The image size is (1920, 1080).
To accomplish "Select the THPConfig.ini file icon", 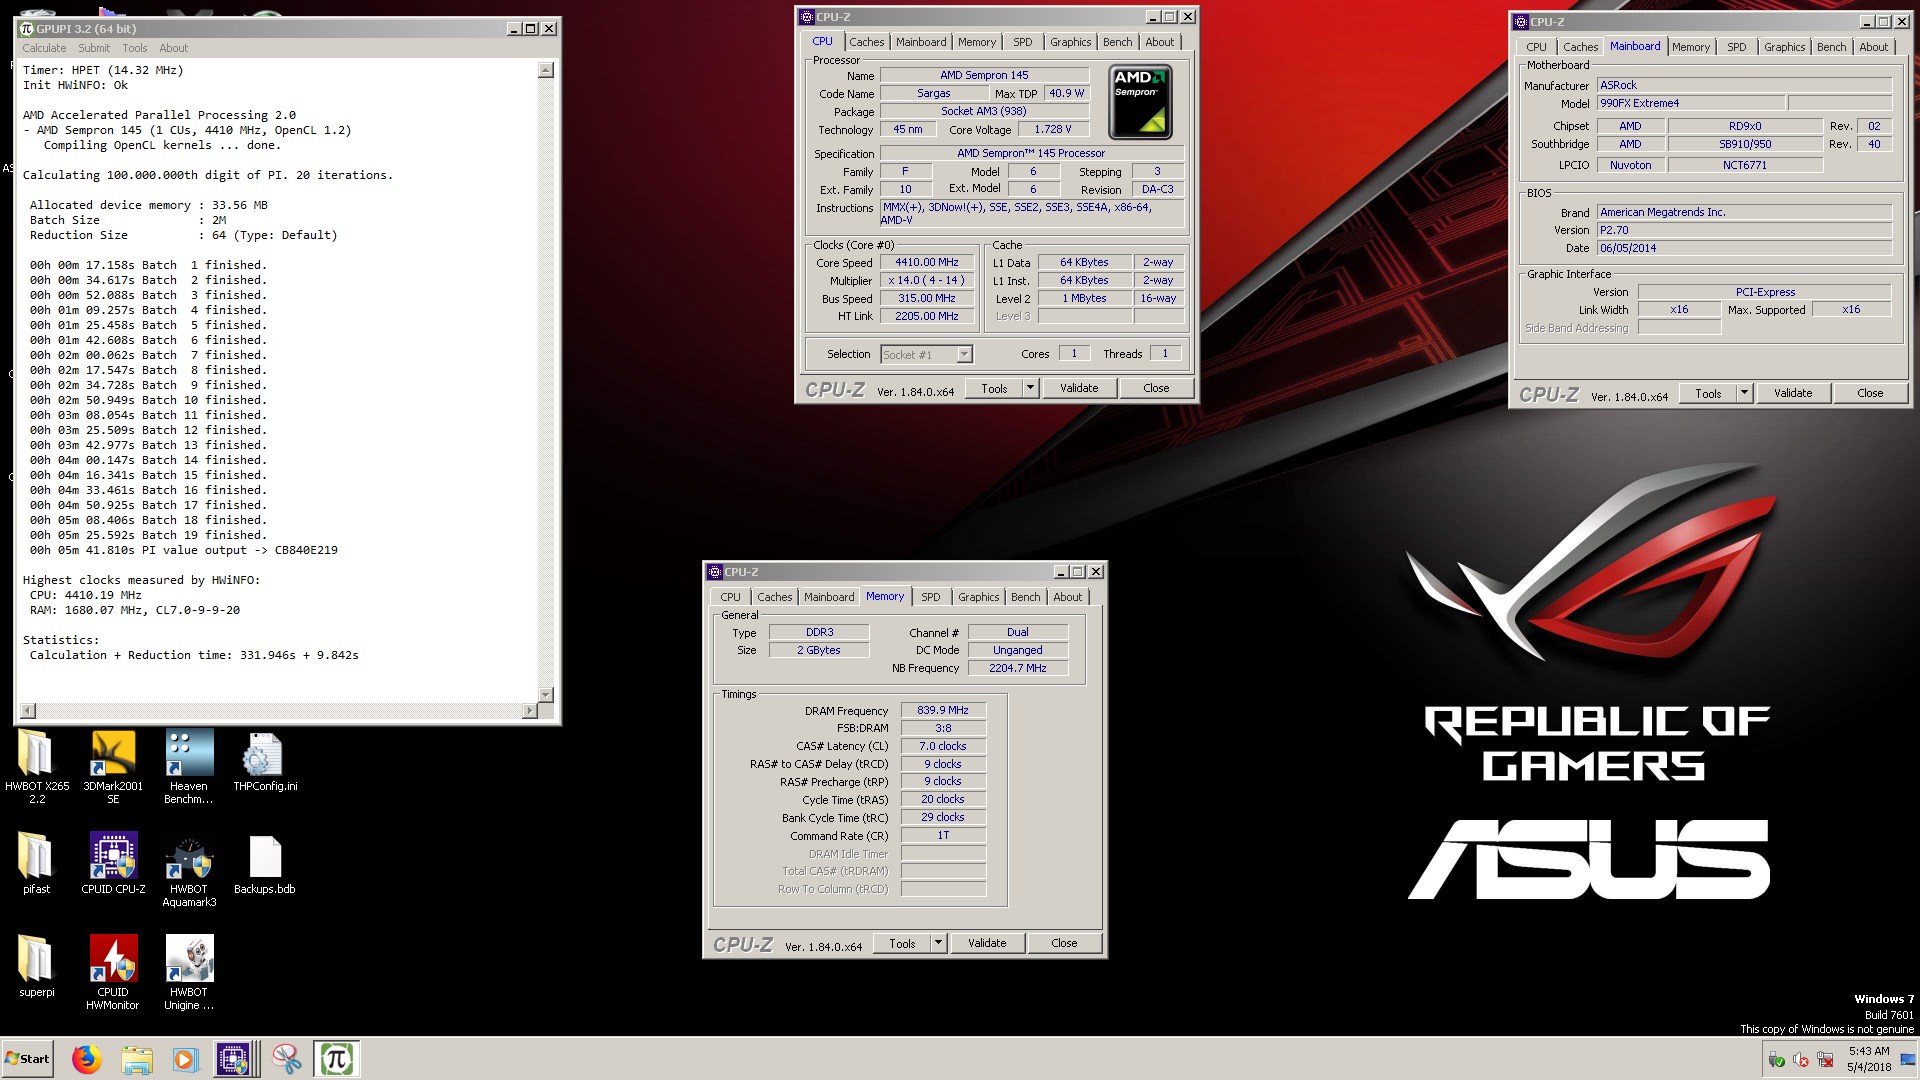I will click(x=265, y=762).
